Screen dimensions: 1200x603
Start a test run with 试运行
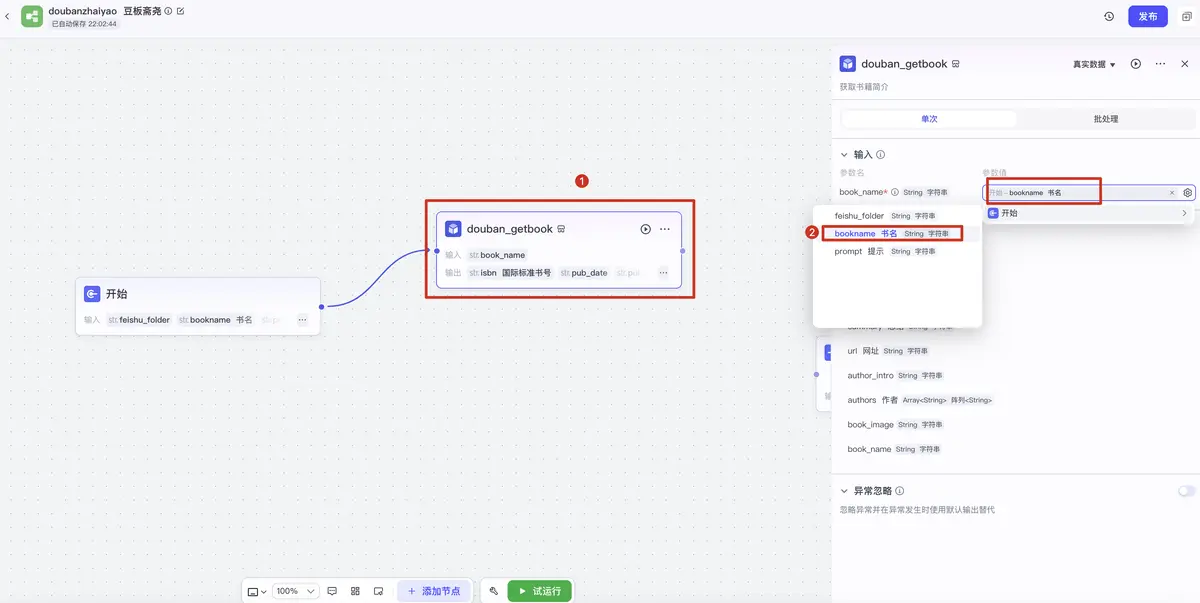539,591
